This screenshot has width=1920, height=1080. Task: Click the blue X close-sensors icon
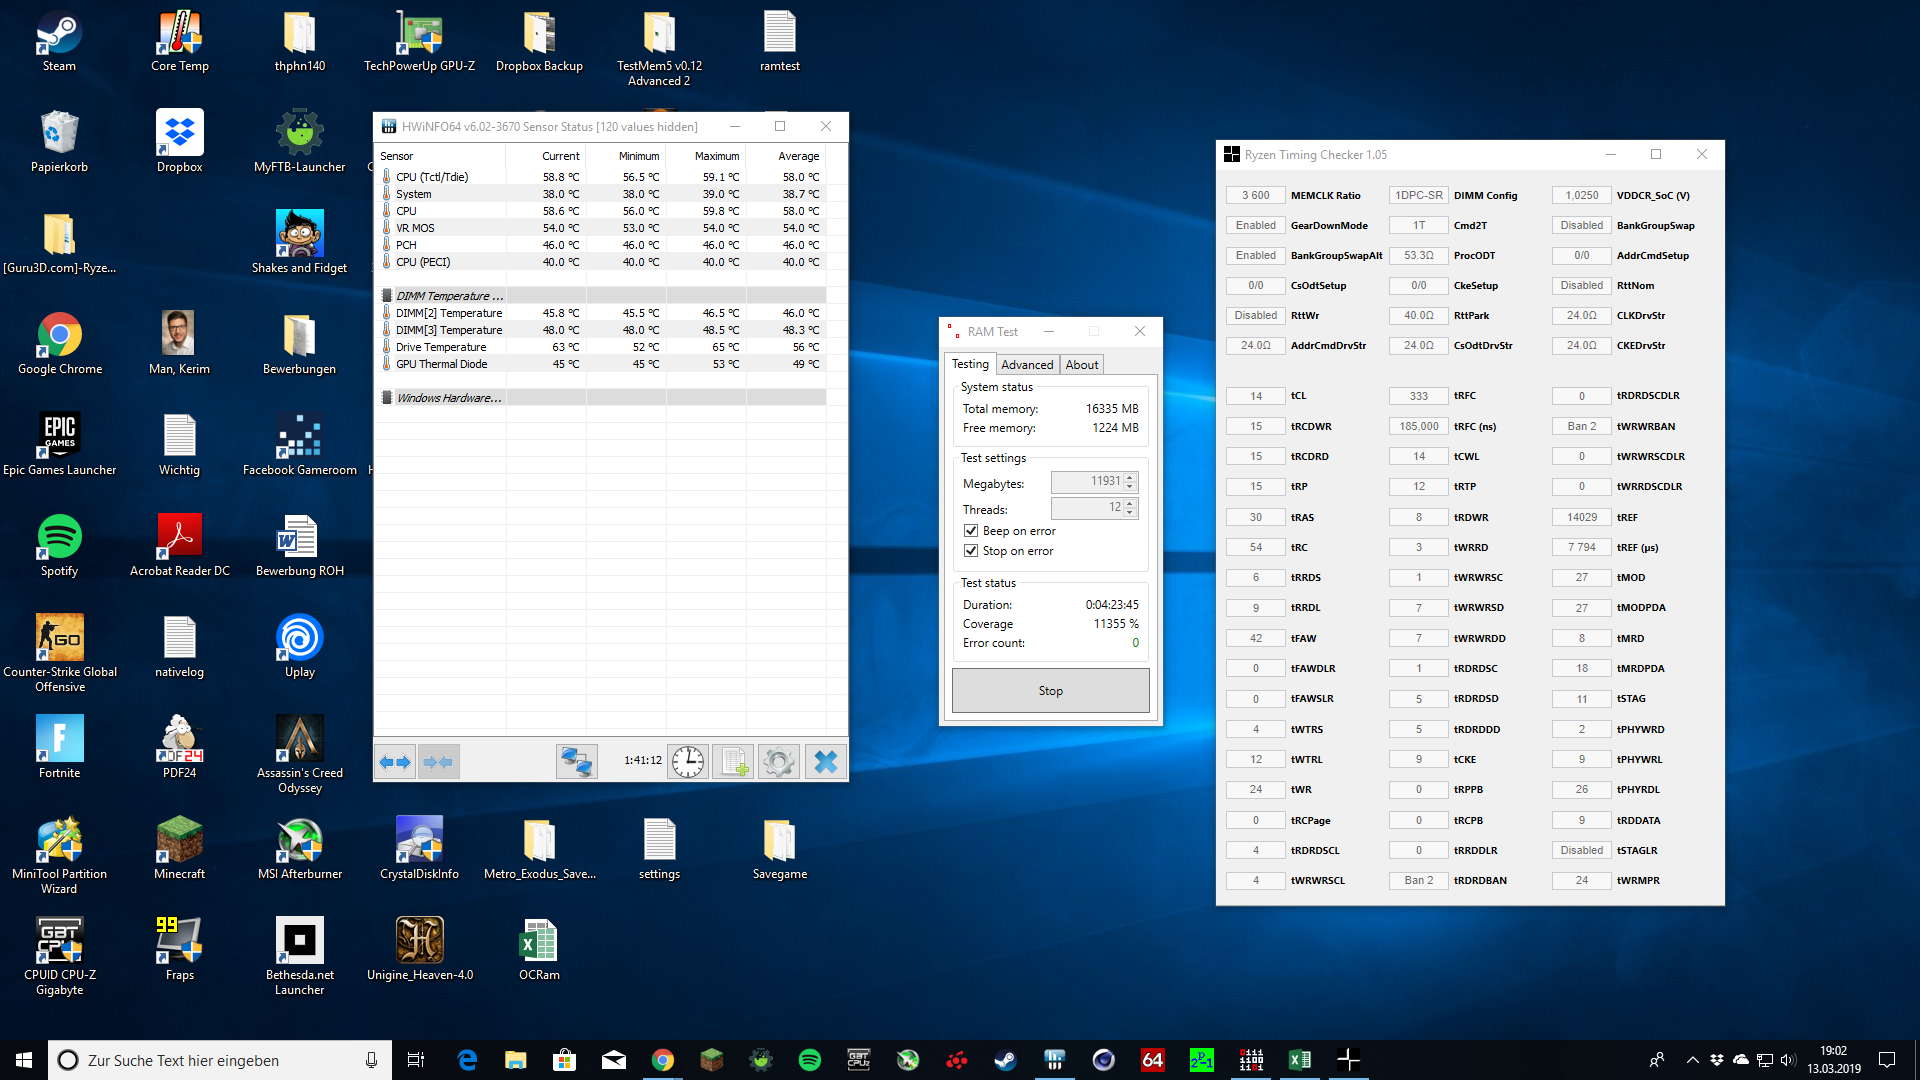pos(826,762)
